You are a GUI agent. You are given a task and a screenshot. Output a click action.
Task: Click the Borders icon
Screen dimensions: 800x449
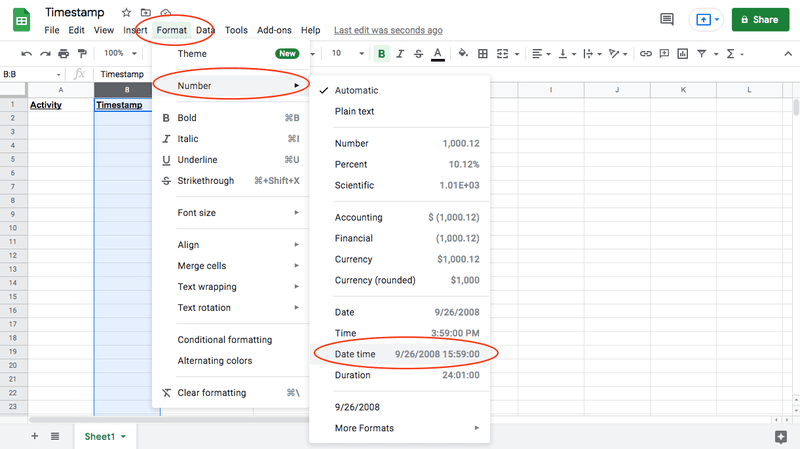(x=483, y=54)
